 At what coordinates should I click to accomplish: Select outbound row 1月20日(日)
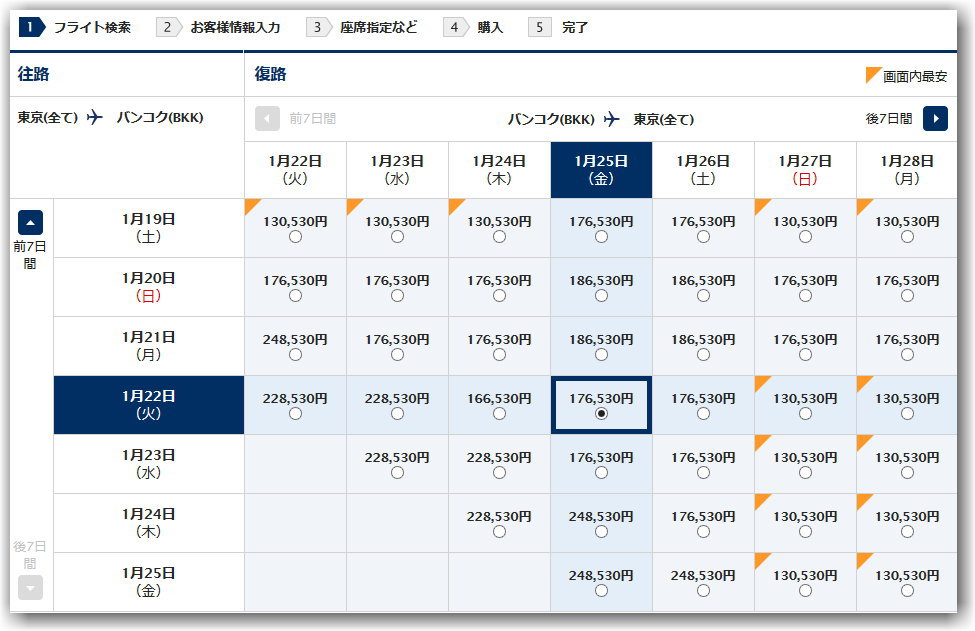coord(149,287)
